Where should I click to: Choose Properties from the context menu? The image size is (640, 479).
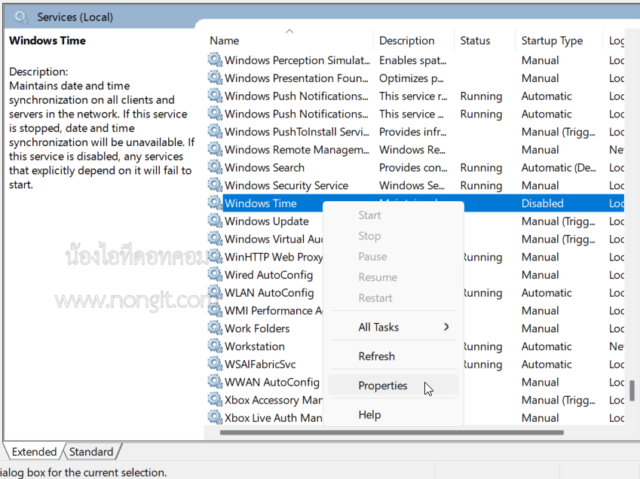tap(393, 386)
